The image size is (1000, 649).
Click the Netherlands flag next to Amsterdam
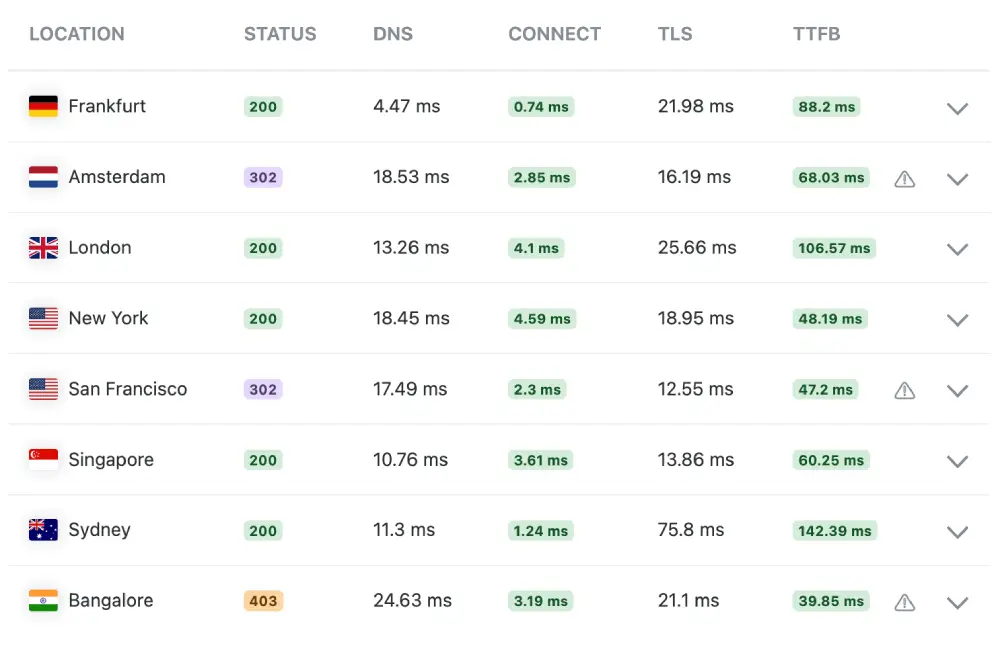[43, 177]
